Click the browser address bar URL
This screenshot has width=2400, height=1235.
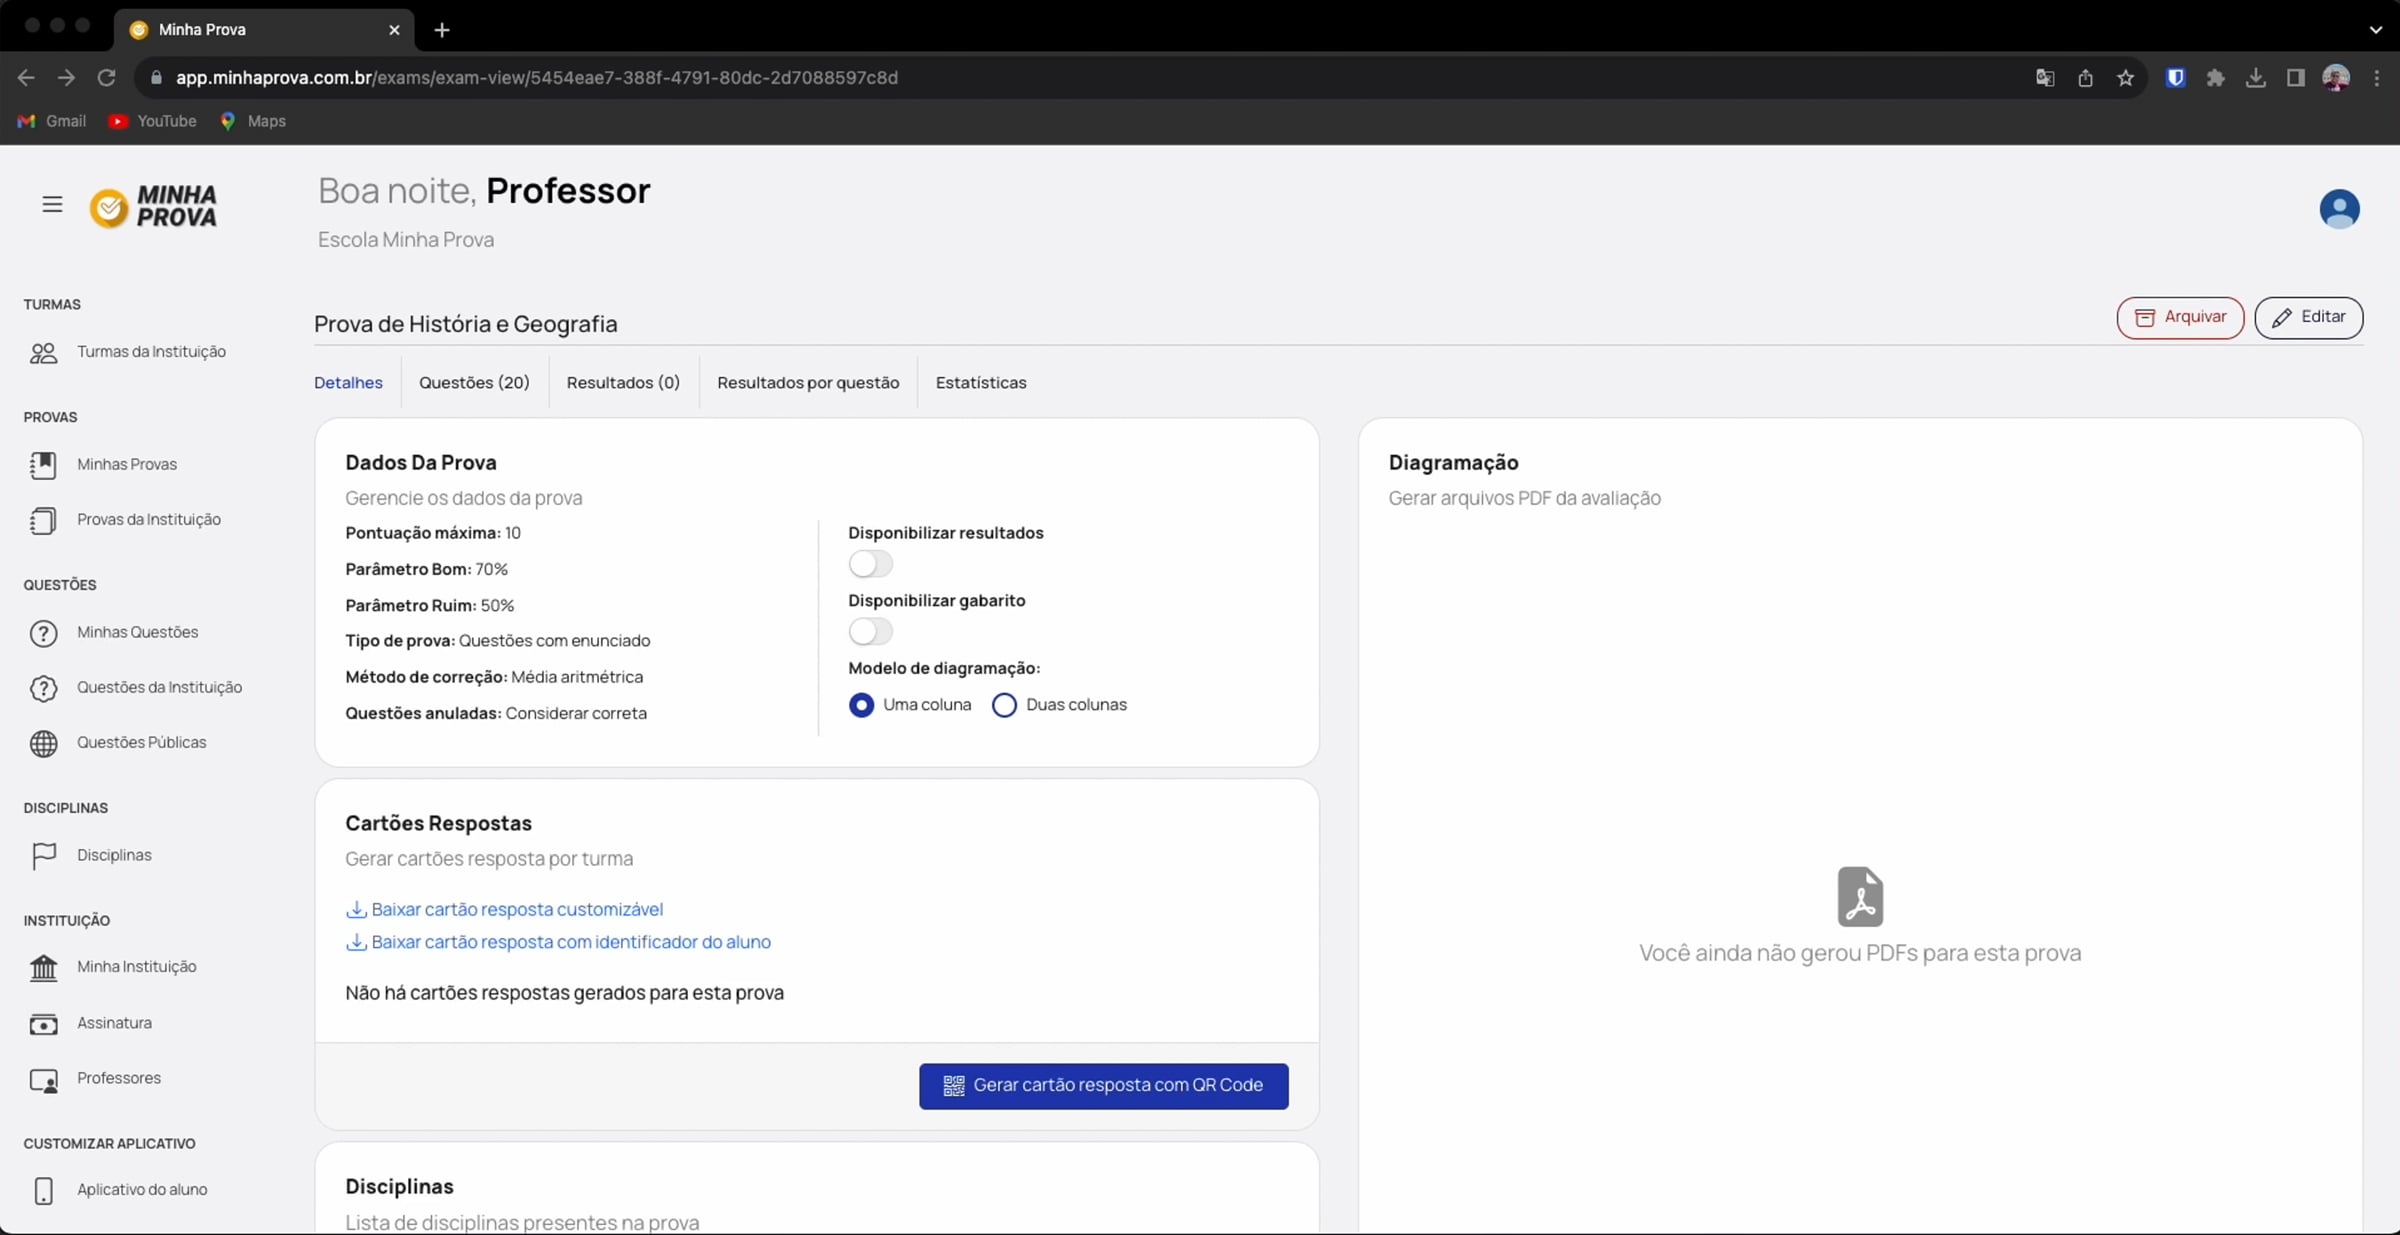coord(537,78)
